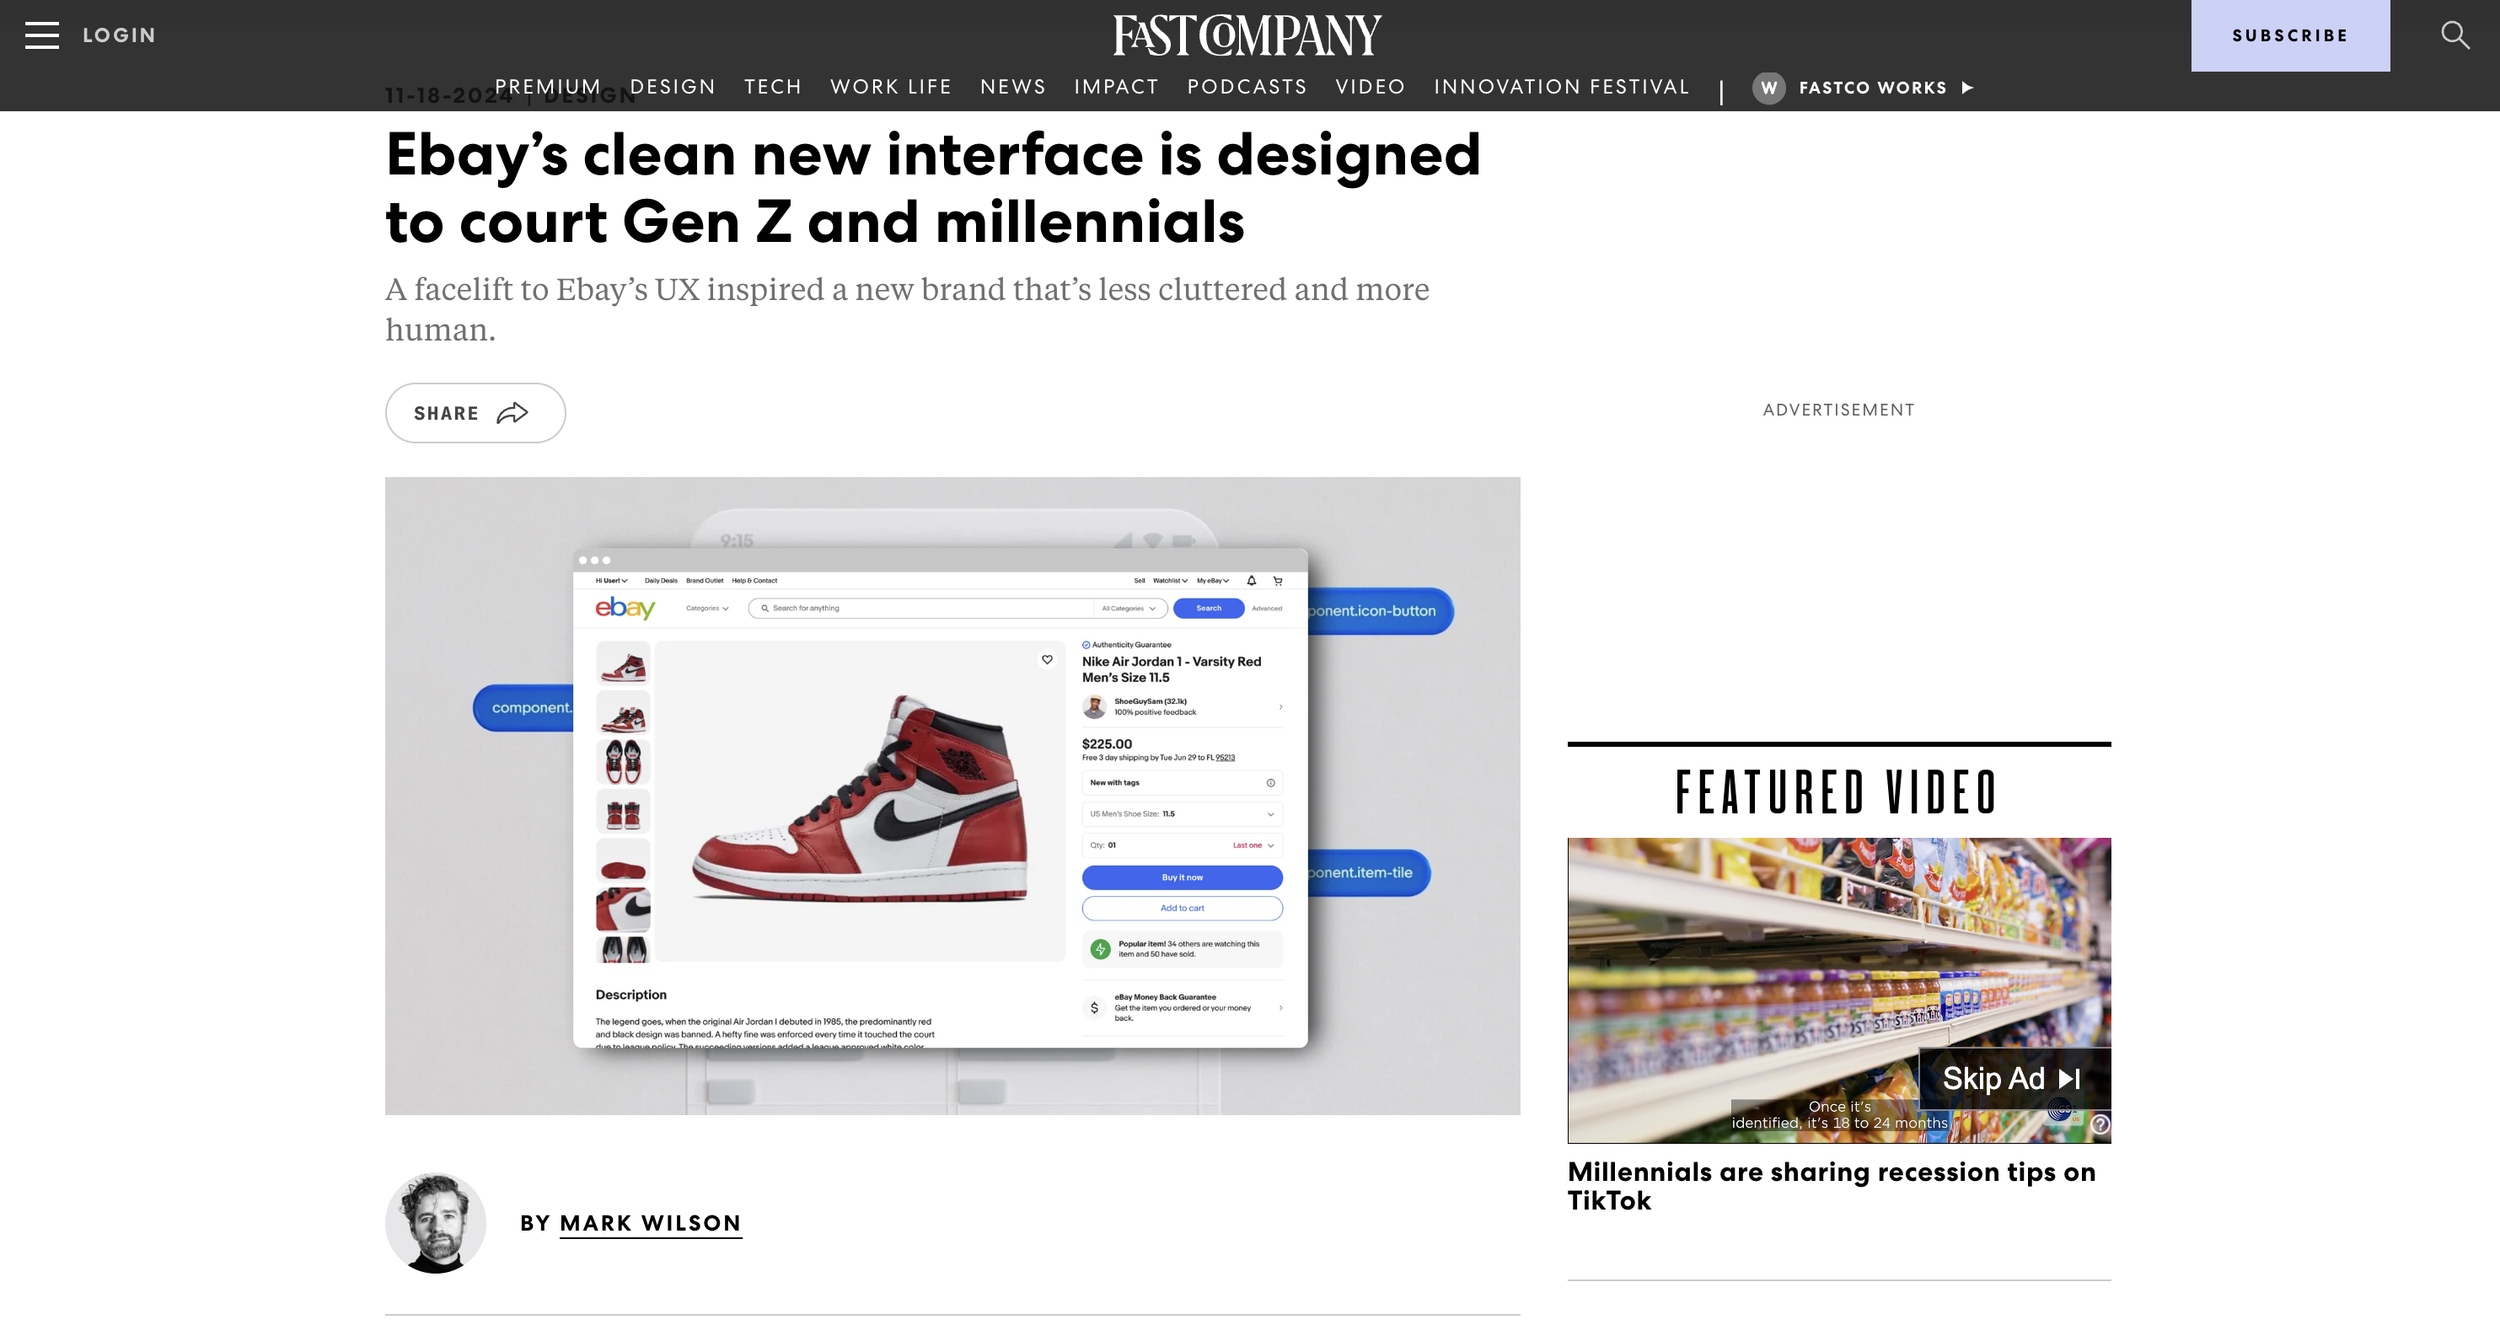Screen dimensions: 2500x1325
Task: Click the share arrow icon
Action: 512,413
